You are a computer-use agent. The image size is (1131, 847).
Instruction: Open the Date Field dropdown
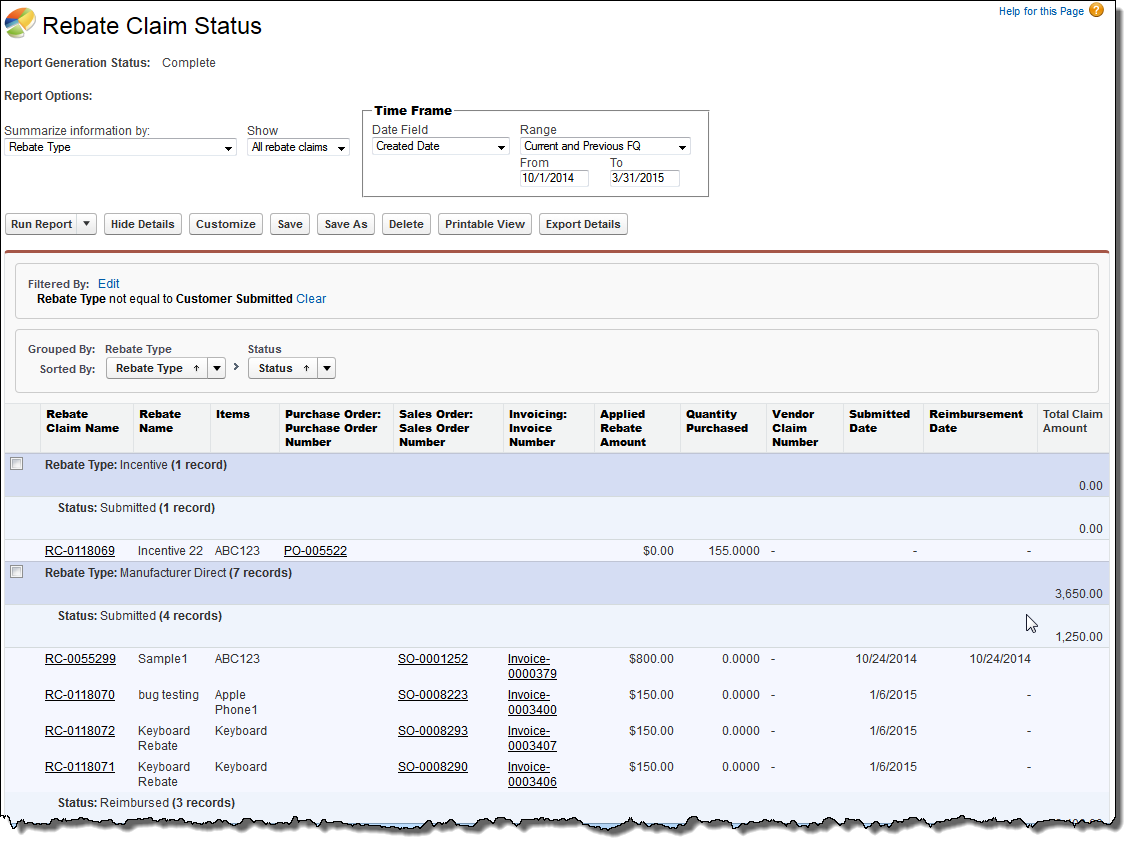(x=440, y=146)
